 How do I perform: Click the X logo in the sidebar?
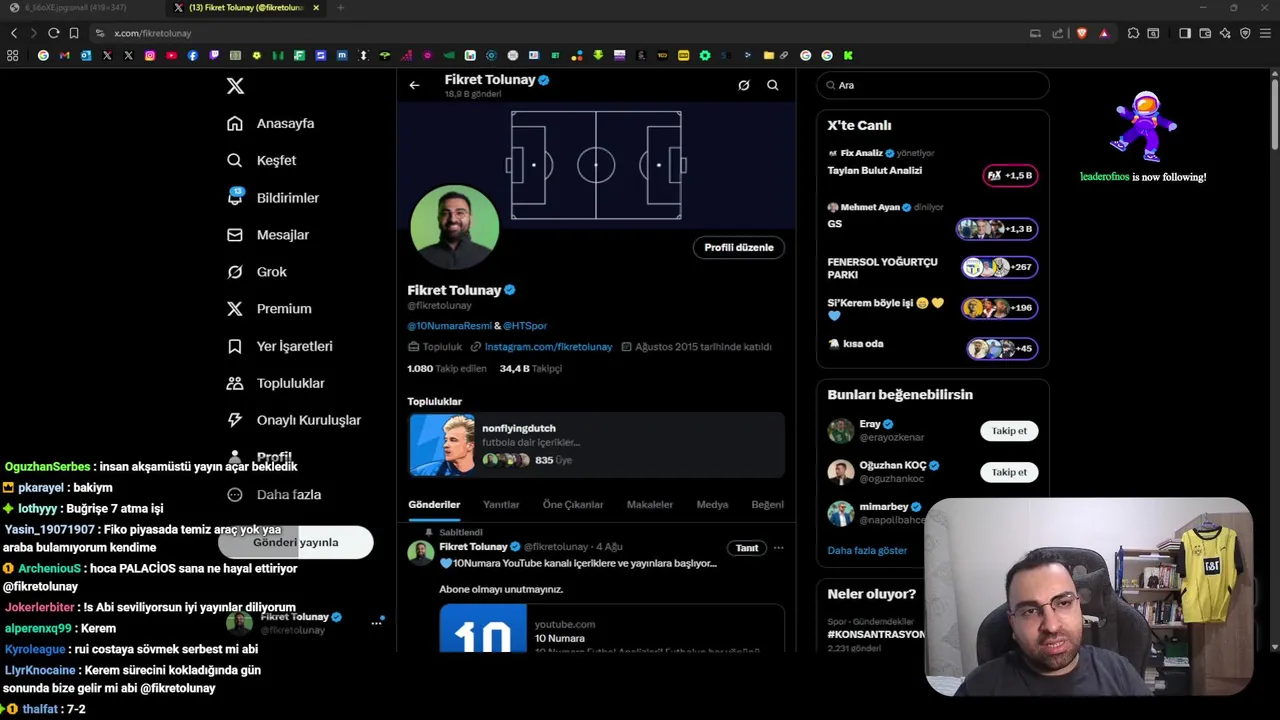pos(235,86)
